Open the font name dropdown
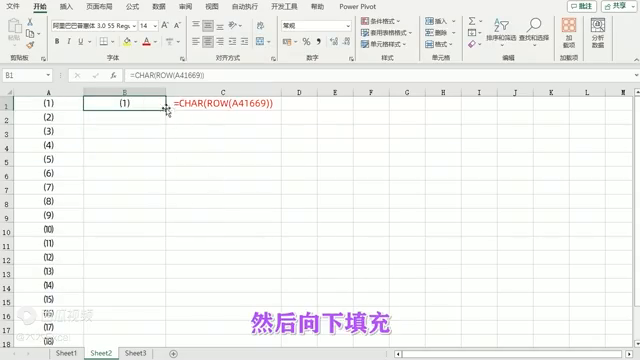This screenshot has width=640, height=360. [x=134, y=26]
